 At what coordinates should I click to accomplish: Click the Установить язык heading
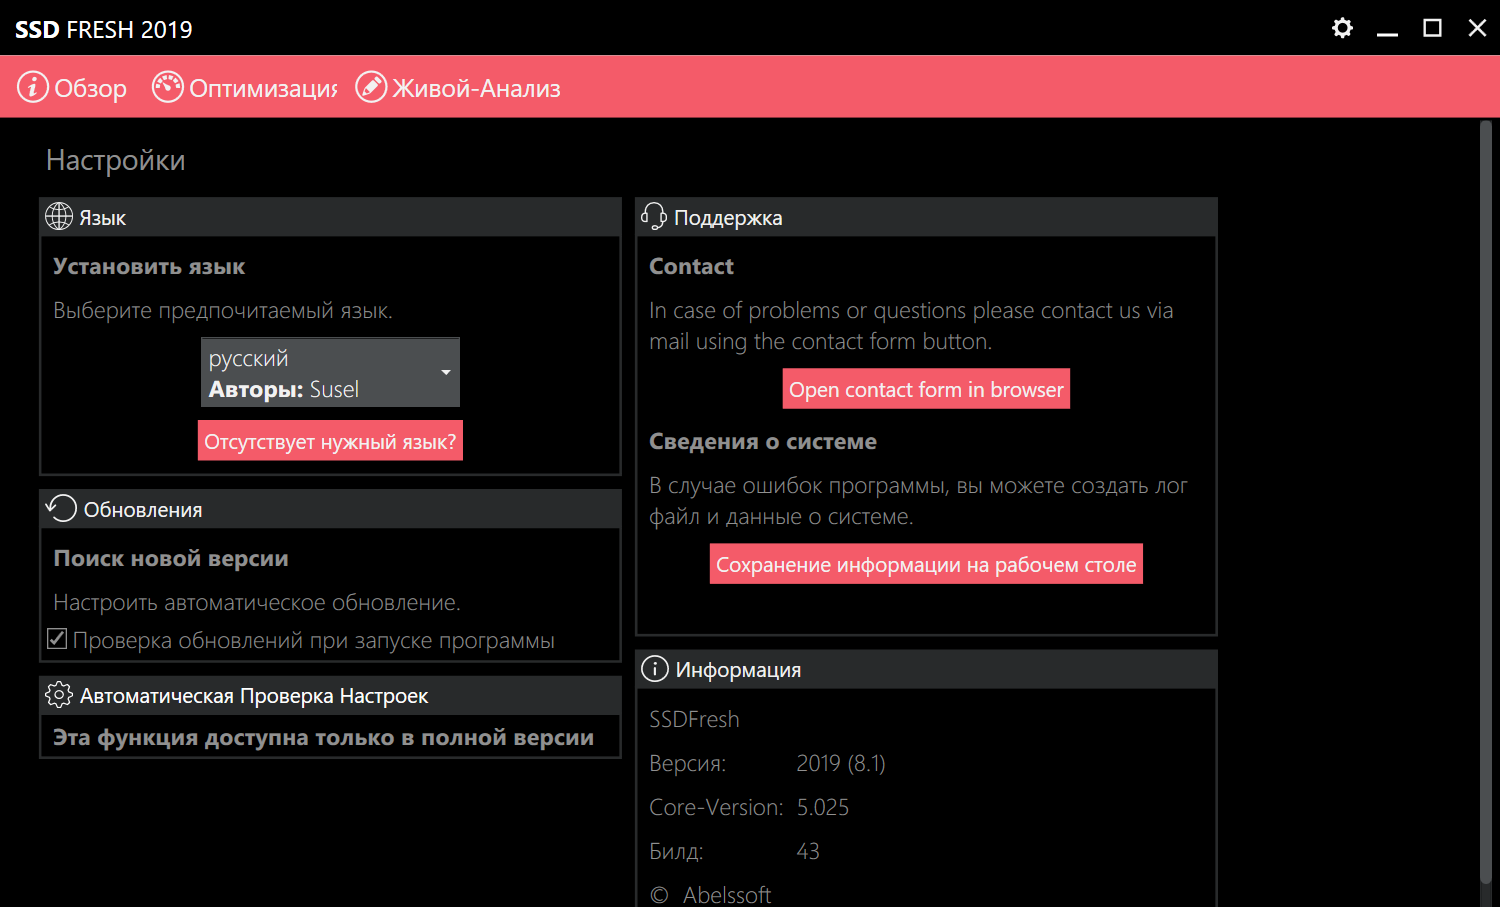click(149, 267)
